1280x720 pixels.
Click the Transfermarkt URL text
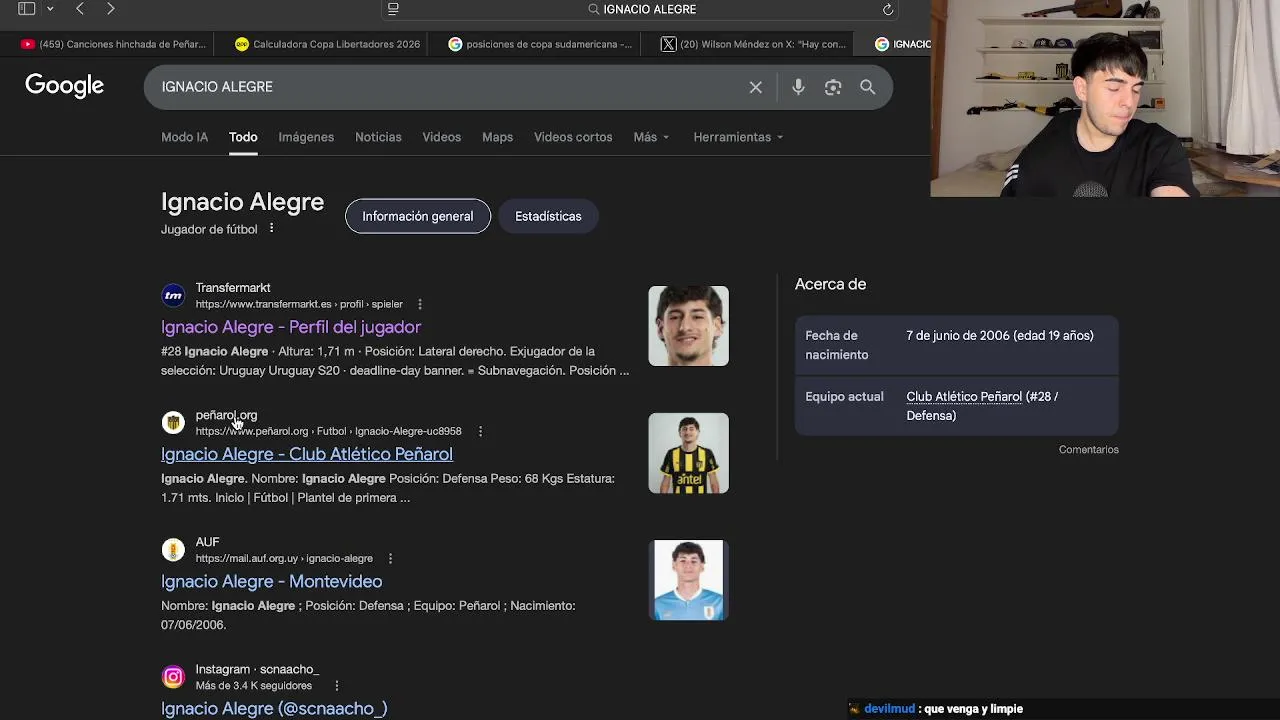(299, 304)
